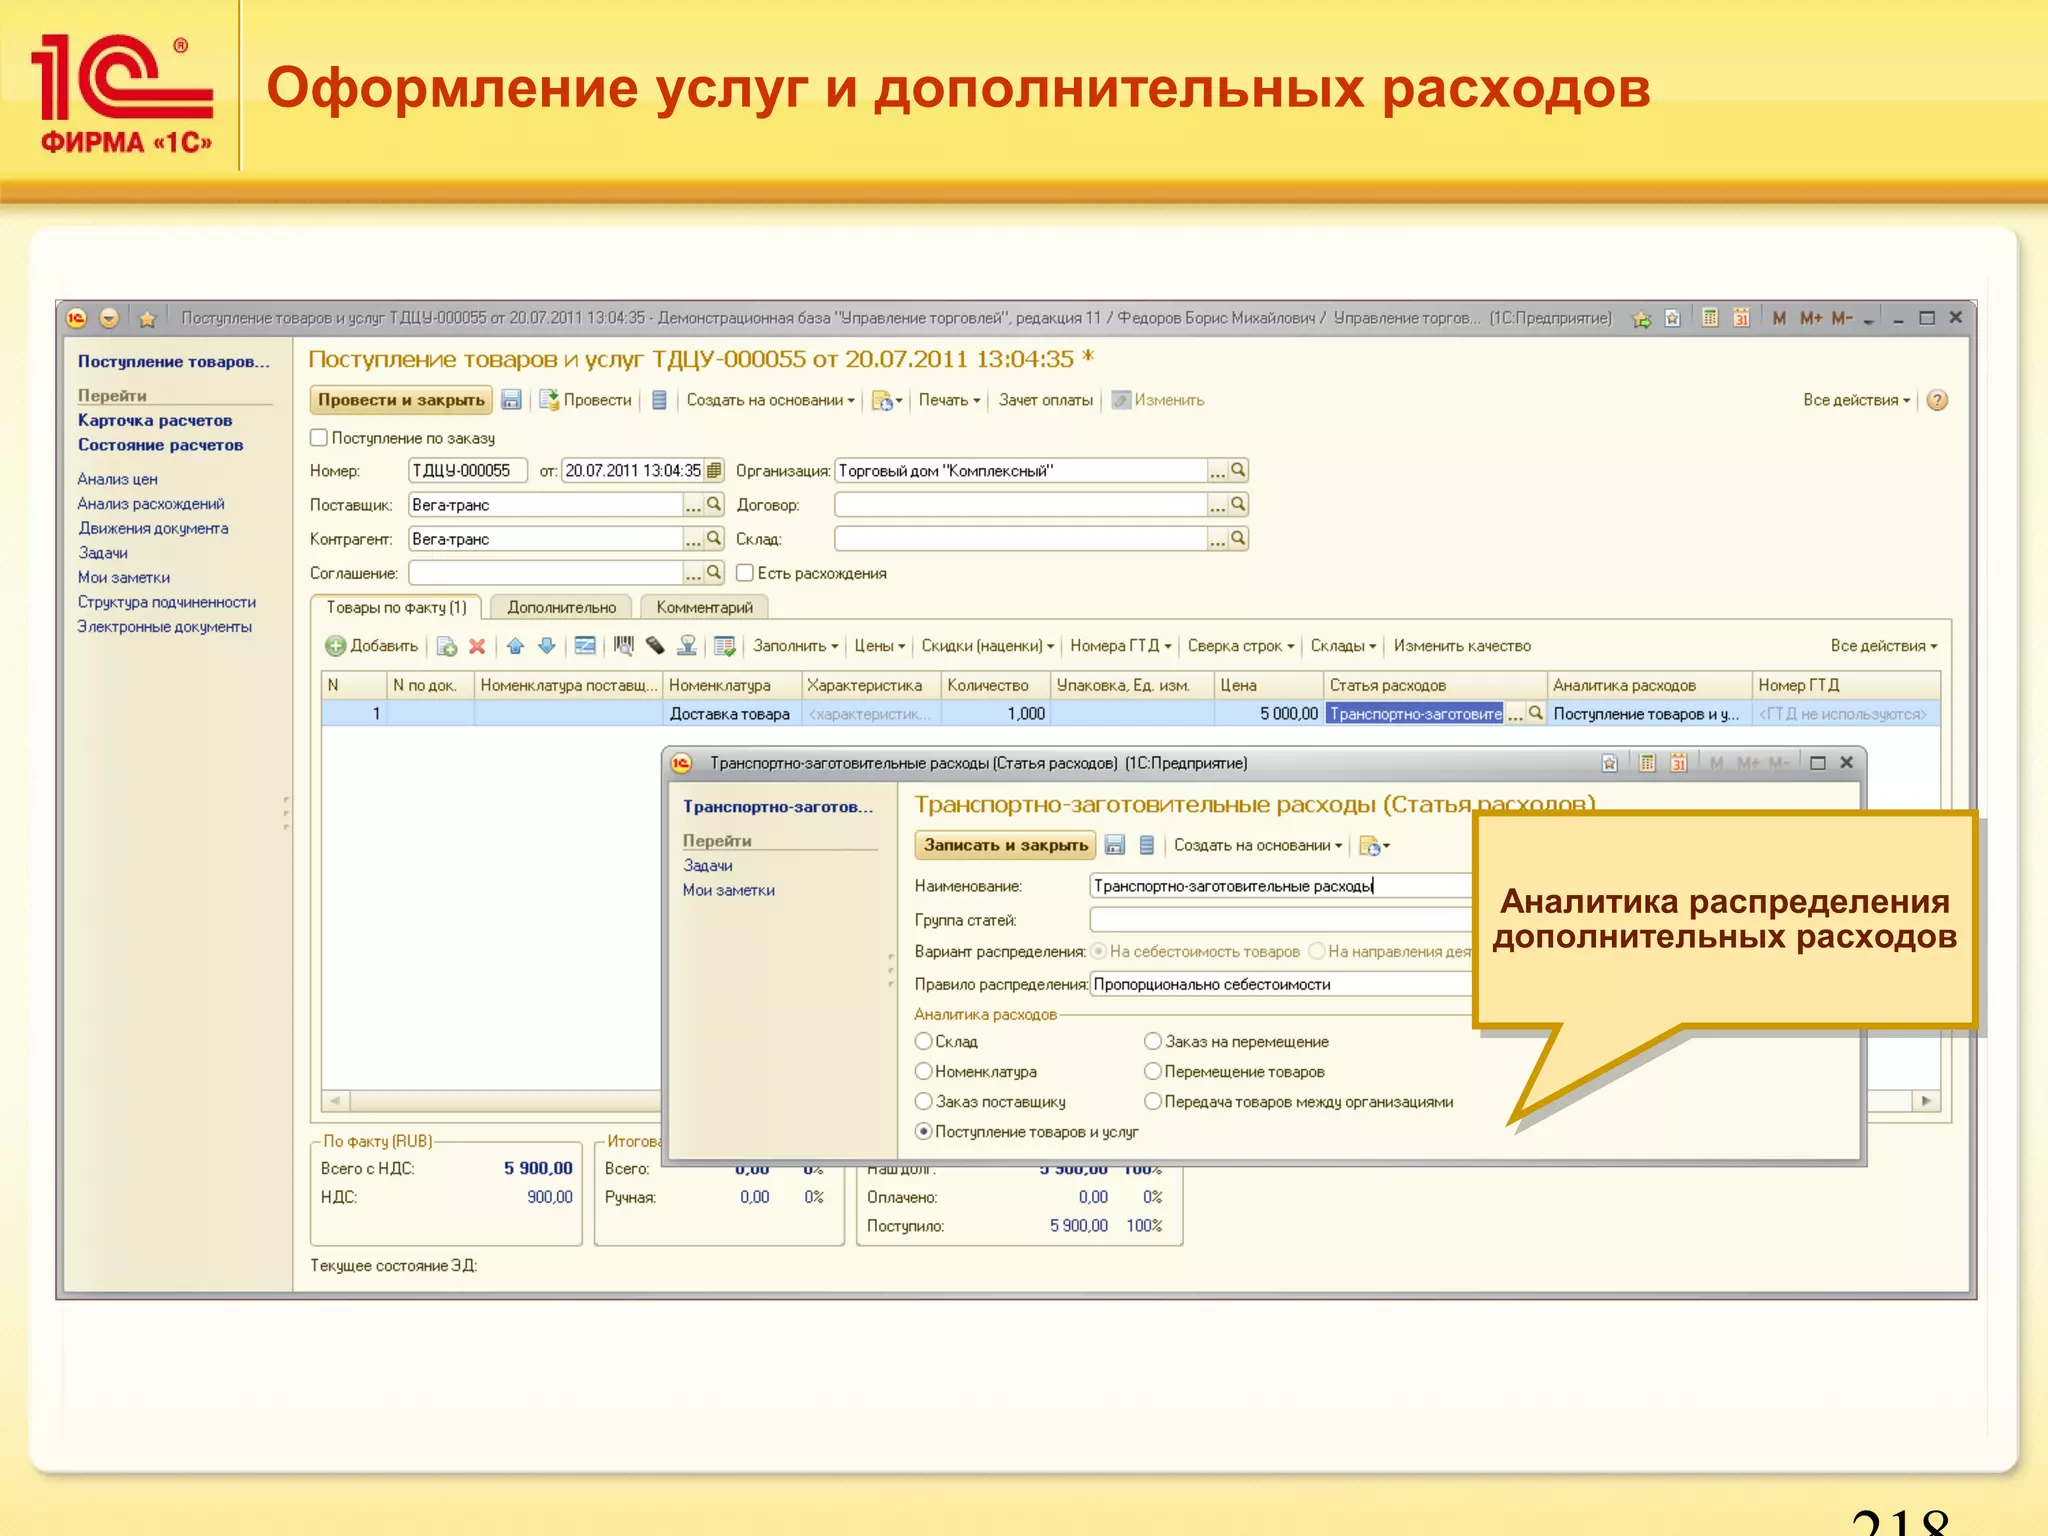2048x1536 pixels.
Task: Move row up with the blue up arrow
Action: tap(515, 646)
